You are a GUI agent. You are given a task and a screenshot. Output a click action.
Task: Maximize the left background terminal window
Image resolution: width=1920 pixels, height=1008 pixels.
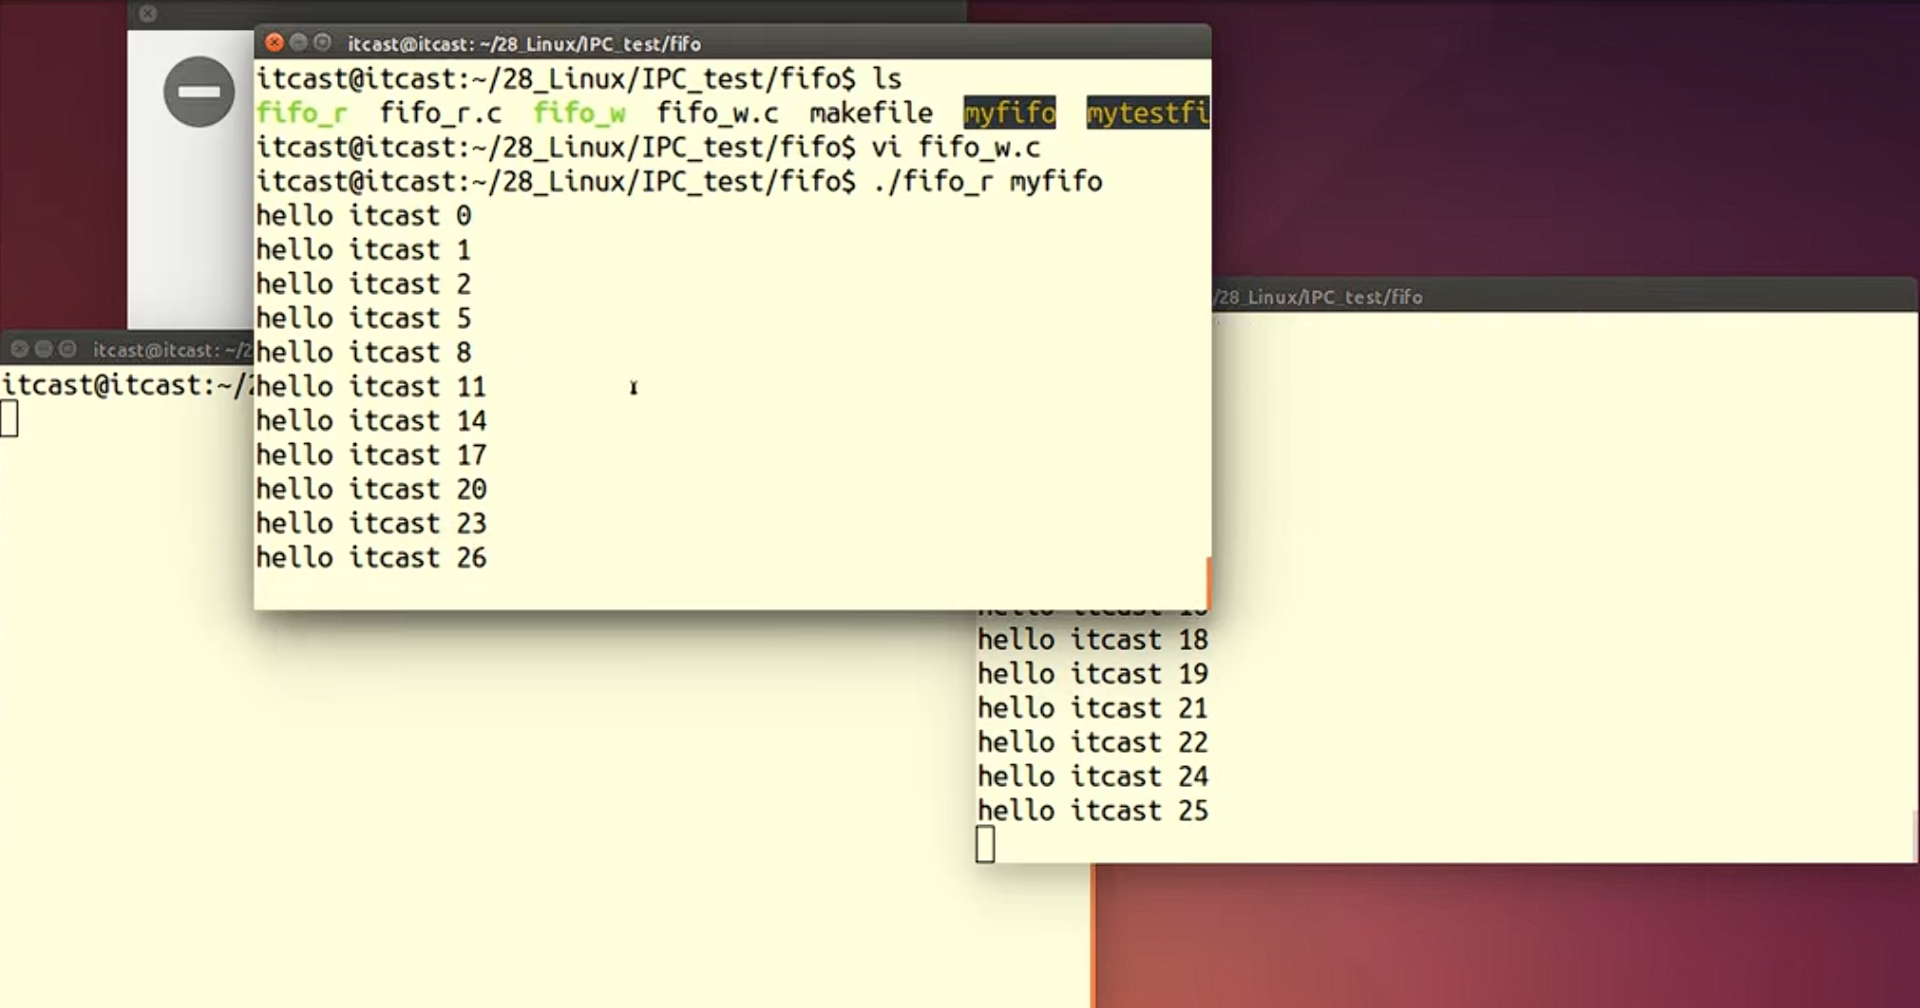pyautogui.click(x=67, y=349)
